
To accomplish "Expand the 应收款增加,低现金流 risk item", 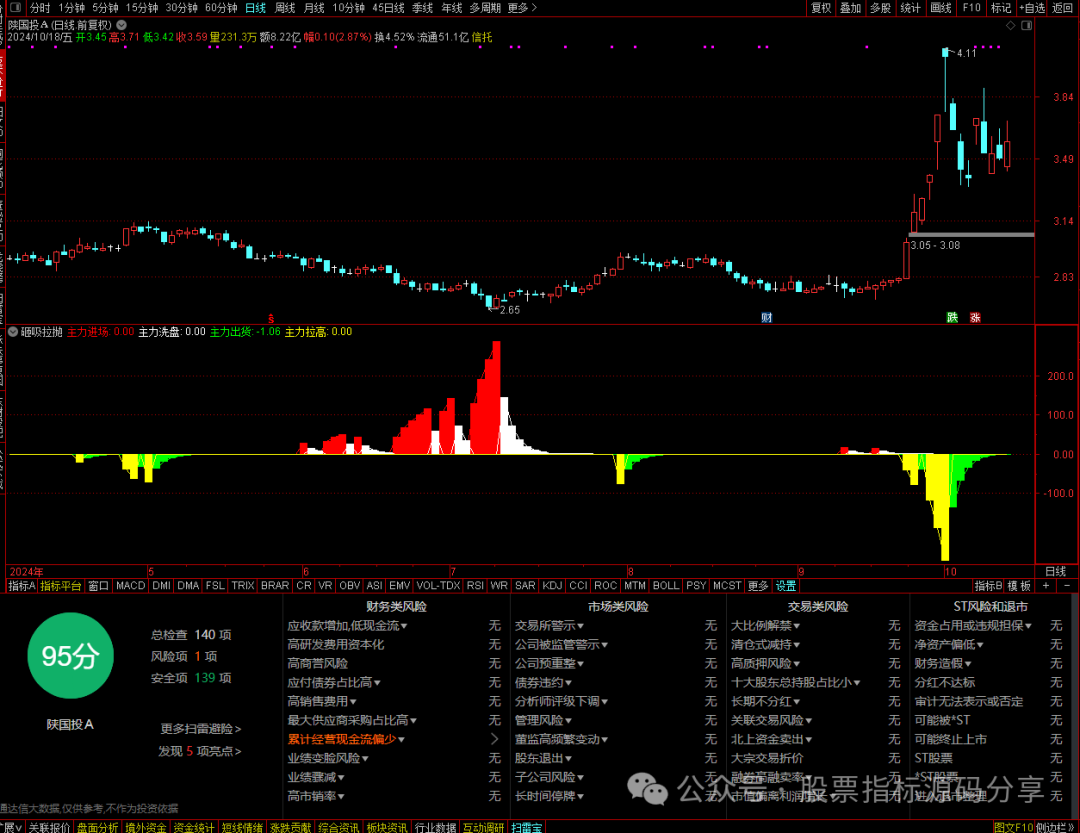I will [347, 626].
